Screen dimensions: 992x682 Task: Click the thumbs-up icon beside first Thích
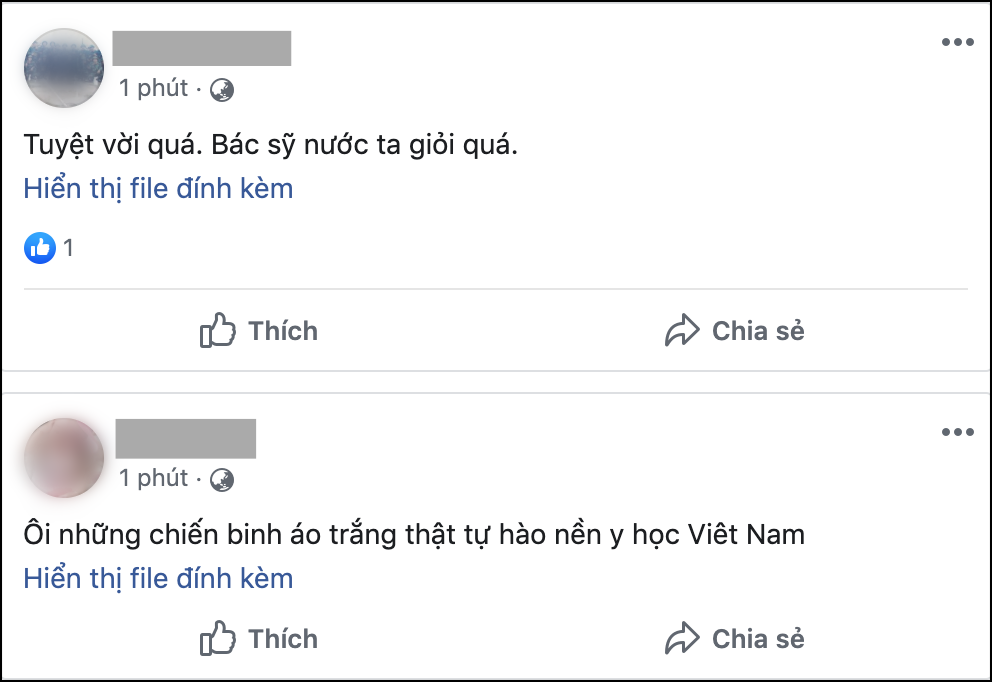coord(218,330)
